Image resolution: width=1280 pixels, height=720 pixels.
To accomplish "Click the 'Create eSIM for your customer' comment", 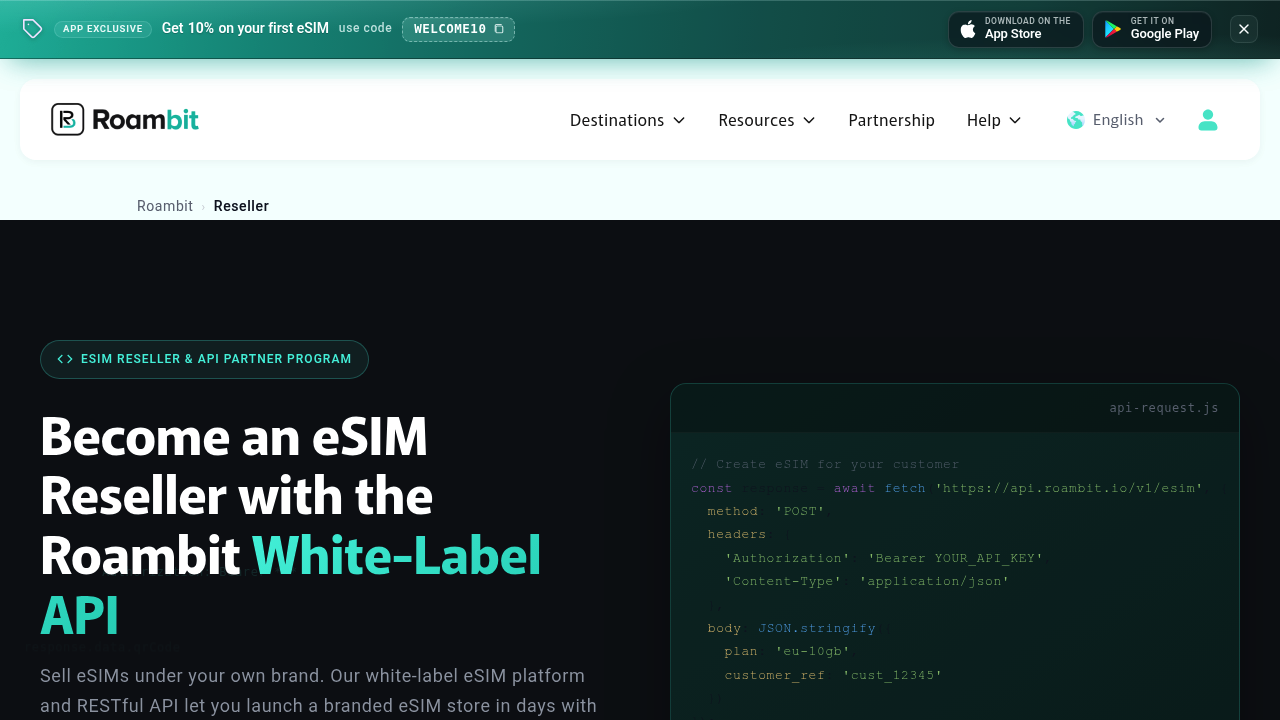I will pos(825,464).
